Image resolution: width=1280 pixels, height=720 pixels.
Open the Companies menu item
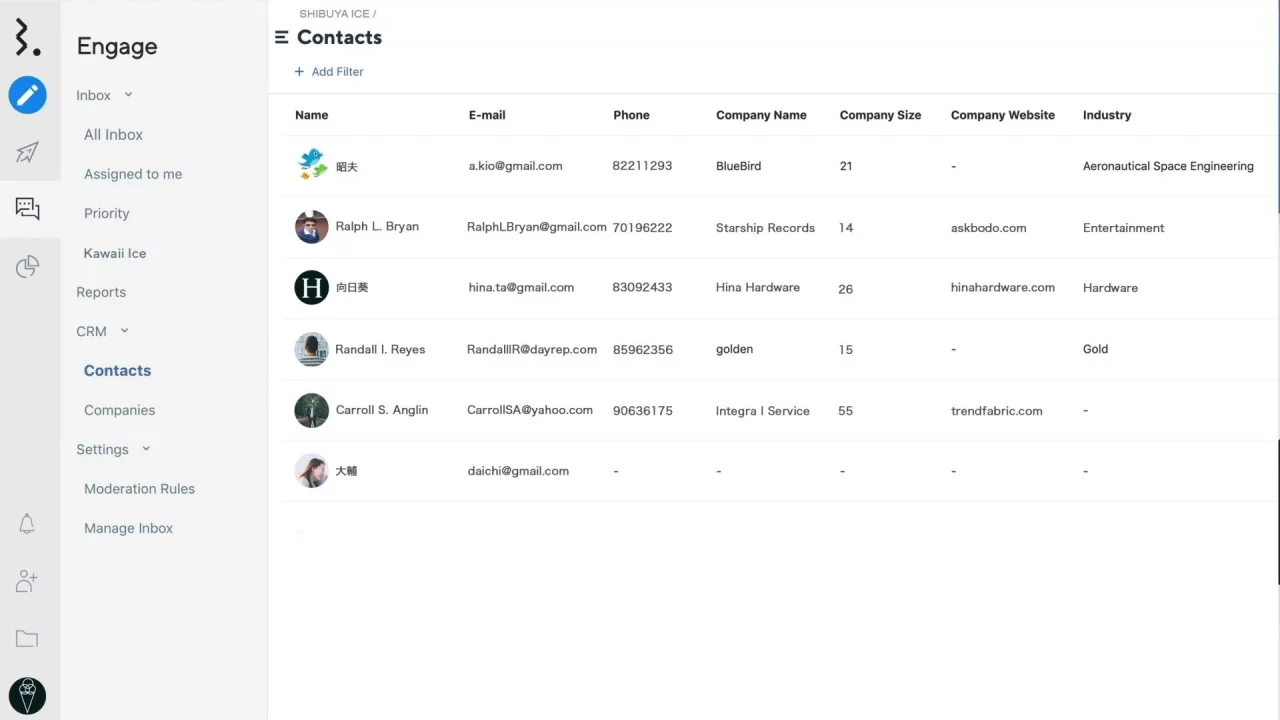pos(119,410)
